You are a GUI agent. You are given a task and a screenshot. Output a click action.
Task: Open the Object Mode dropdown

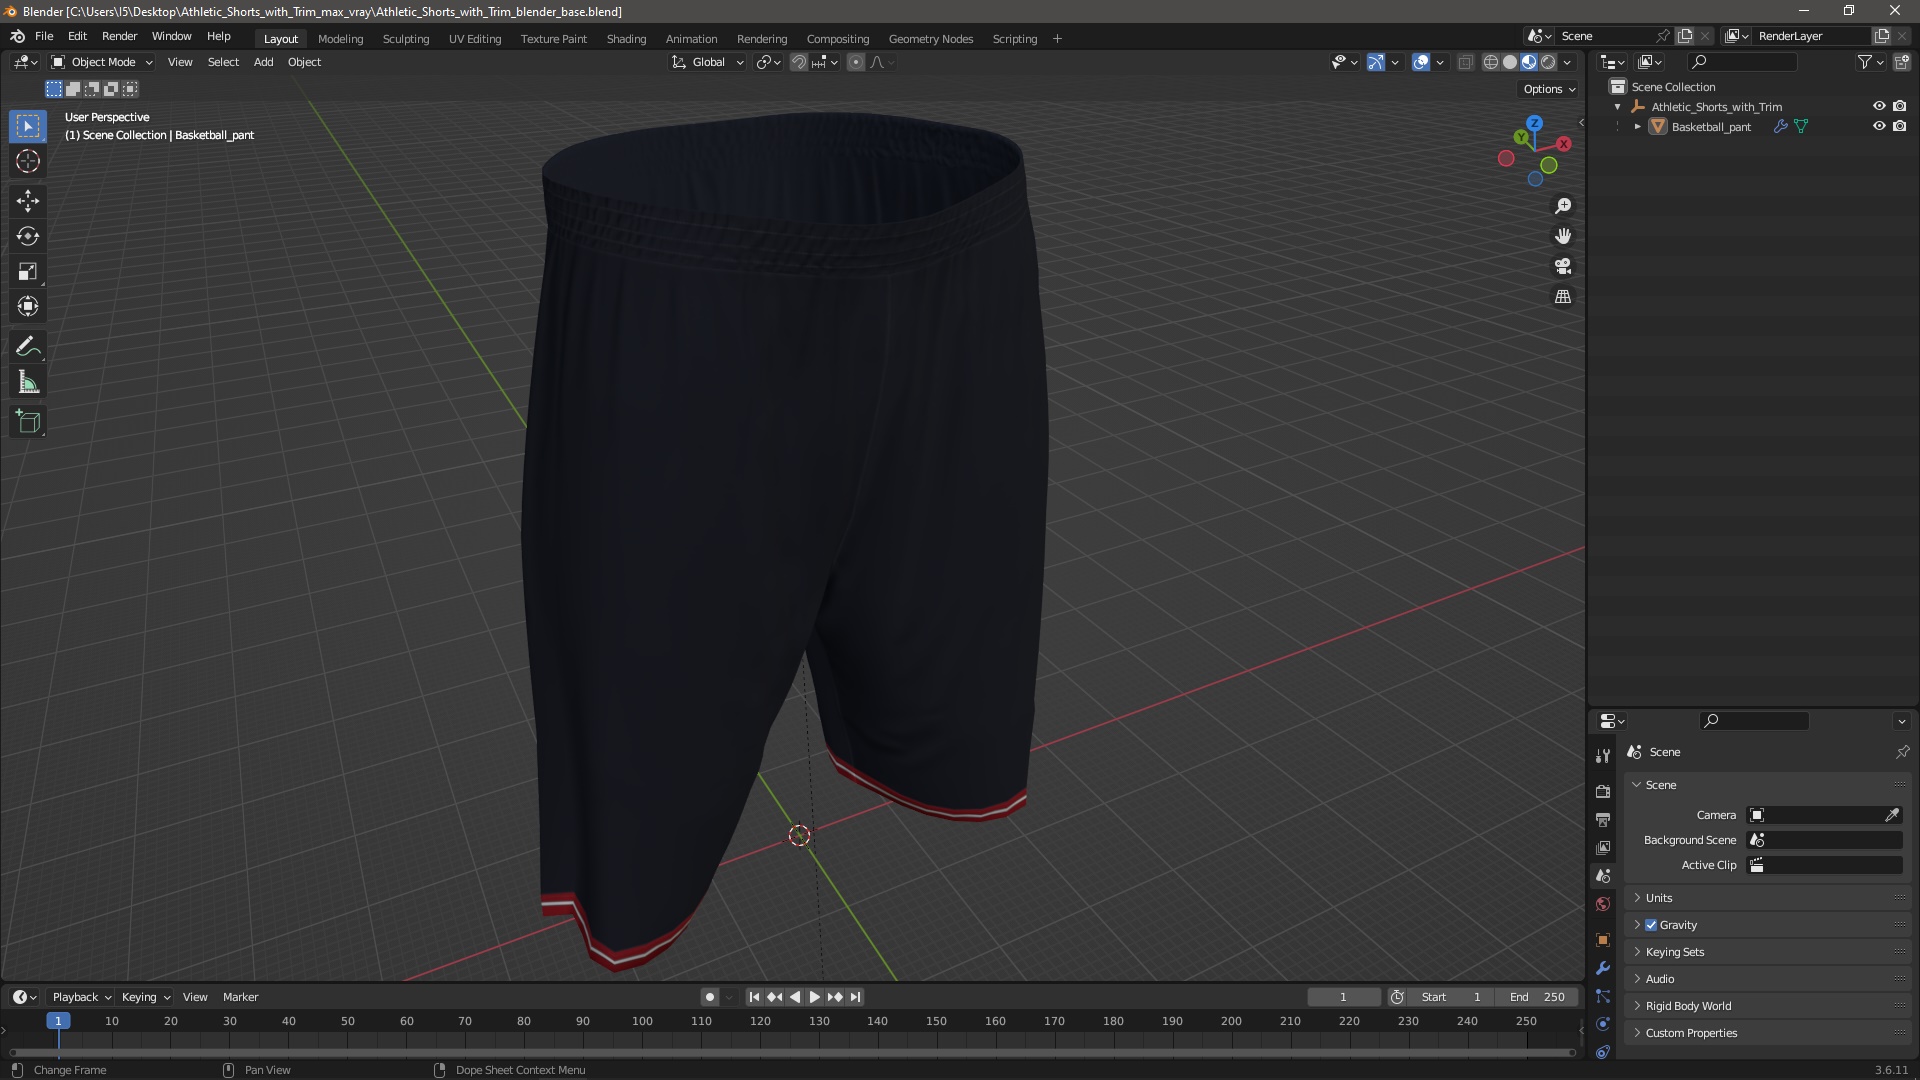(102, 62)
